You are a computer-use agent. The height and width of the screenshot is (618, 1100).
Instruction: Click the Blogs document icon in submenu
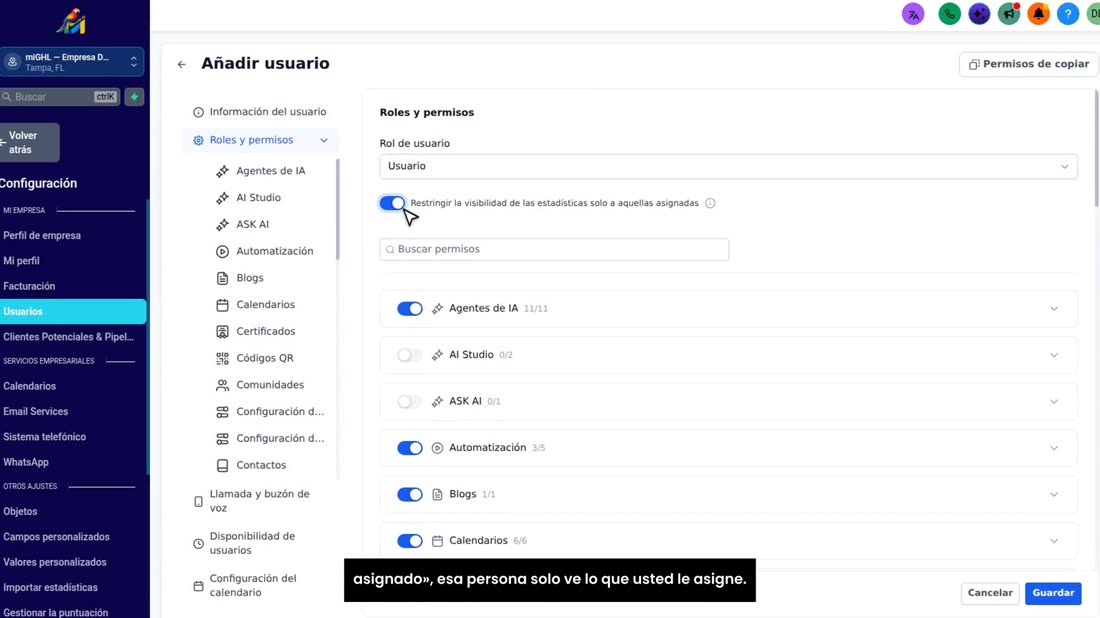pos(222,278)
